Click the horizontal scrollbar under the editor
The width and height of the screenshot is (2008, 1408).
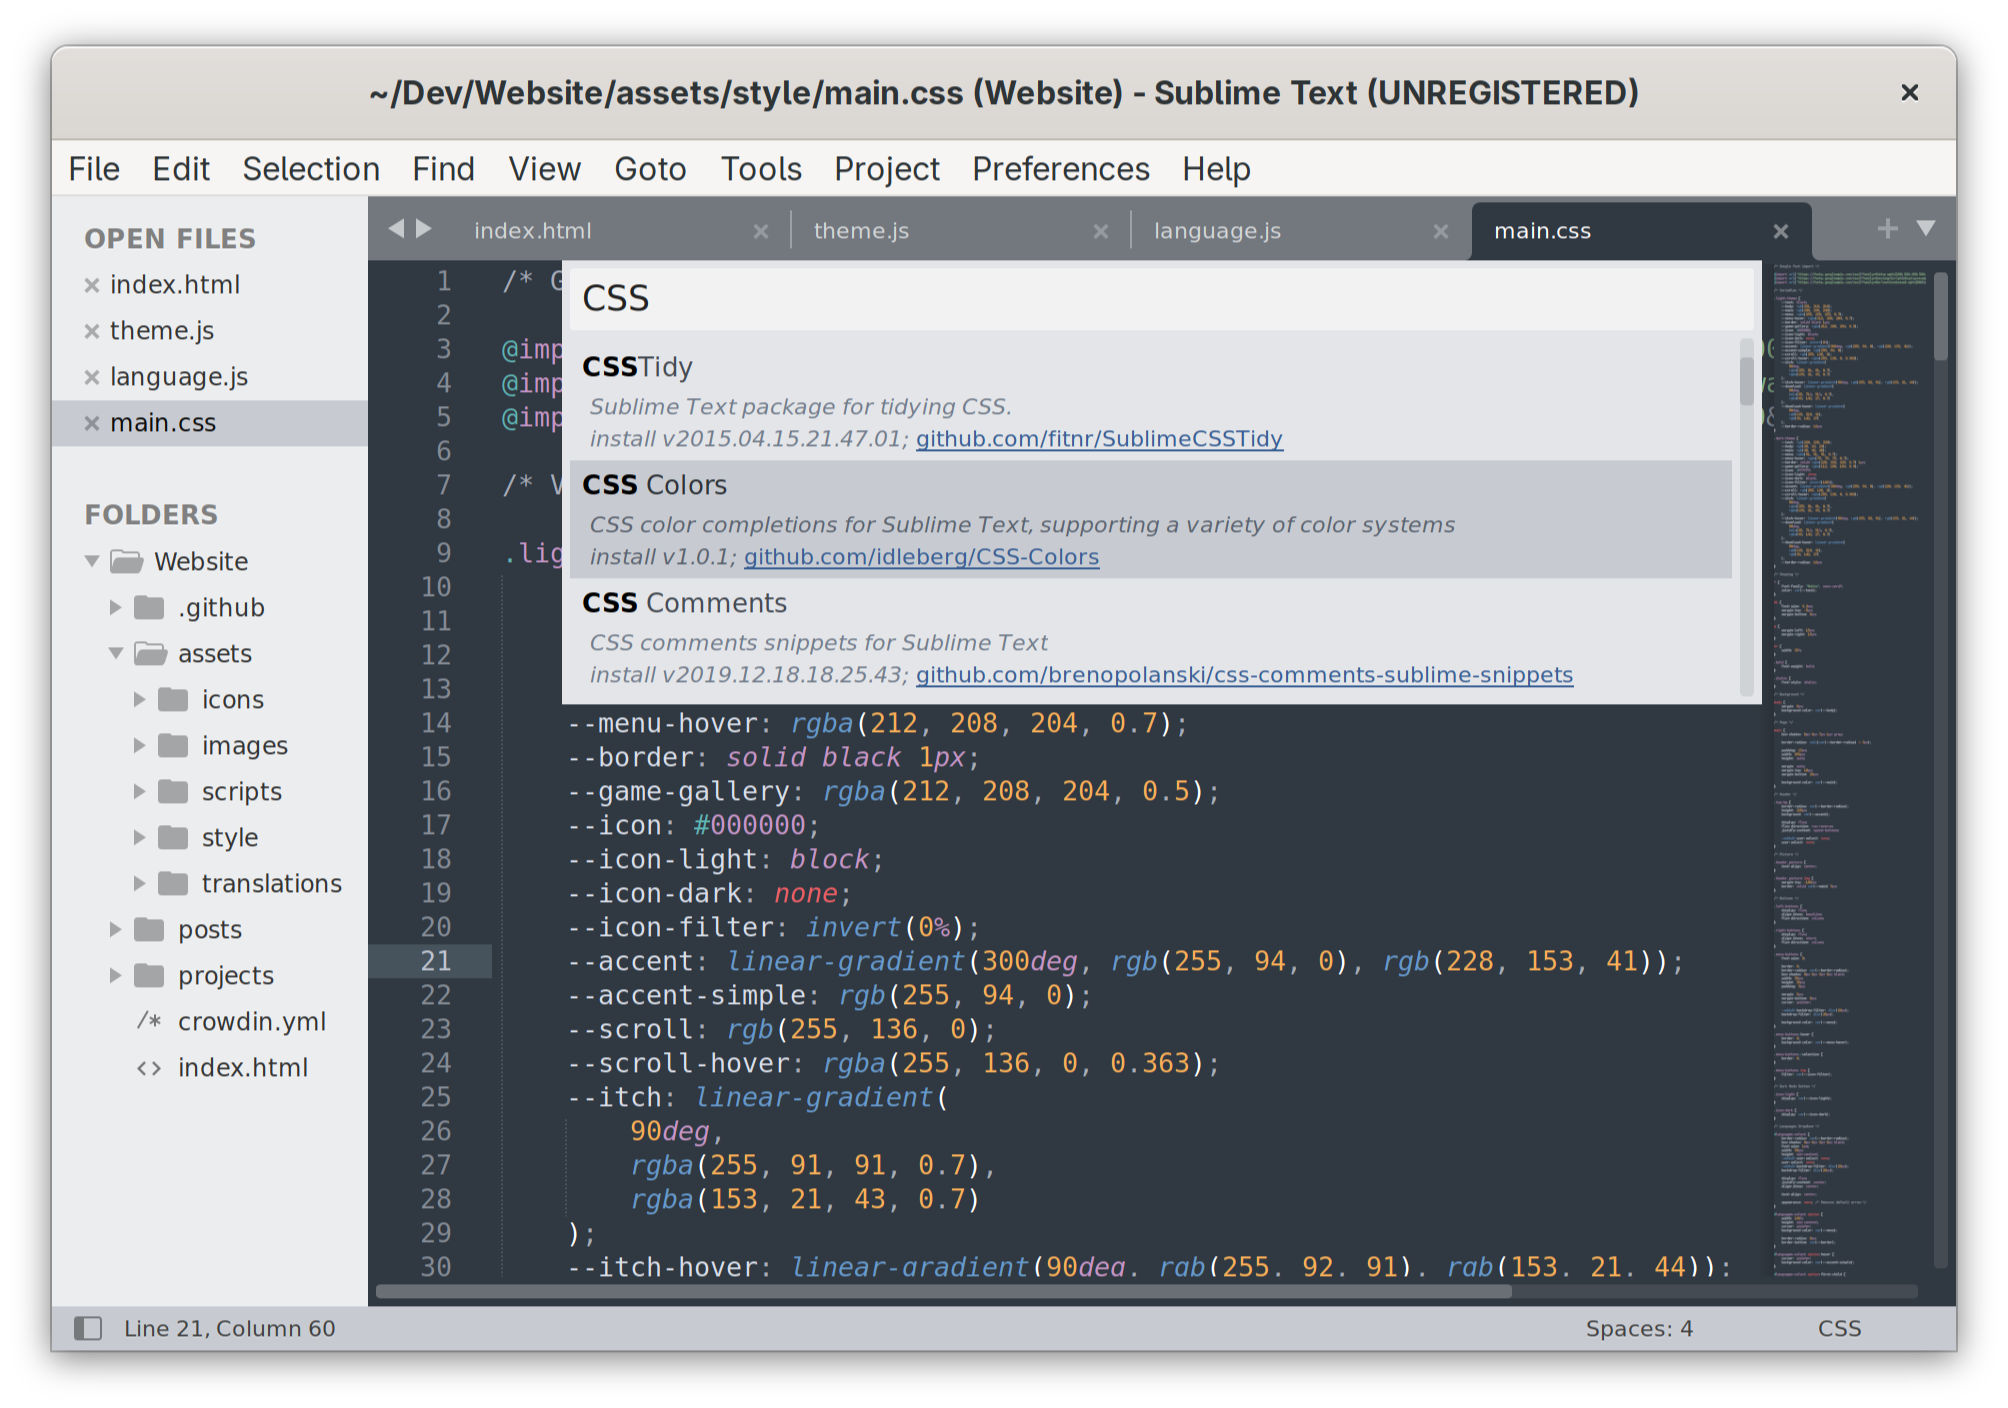click(942, 1291)
